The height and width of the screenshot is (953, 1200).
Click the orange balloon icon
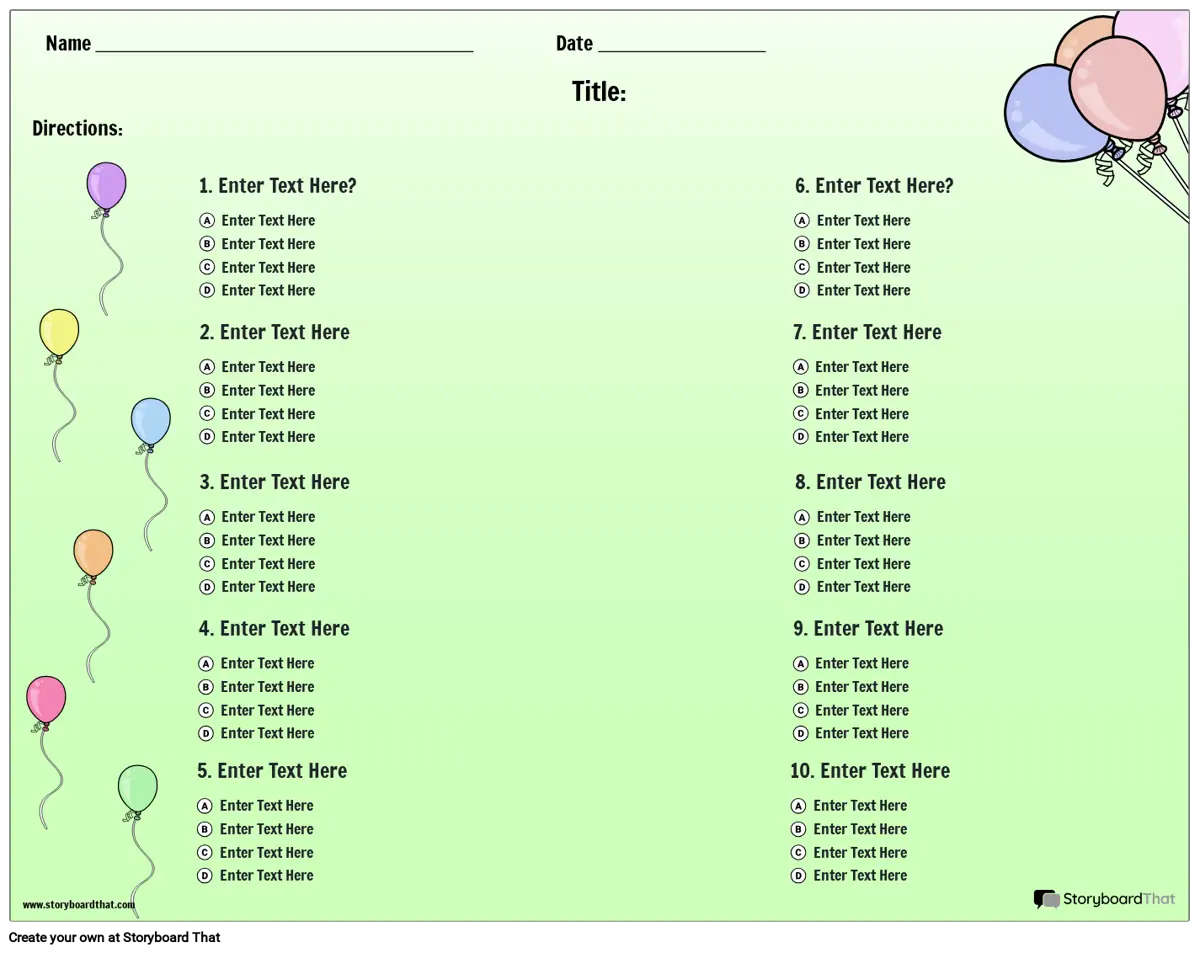93,553
